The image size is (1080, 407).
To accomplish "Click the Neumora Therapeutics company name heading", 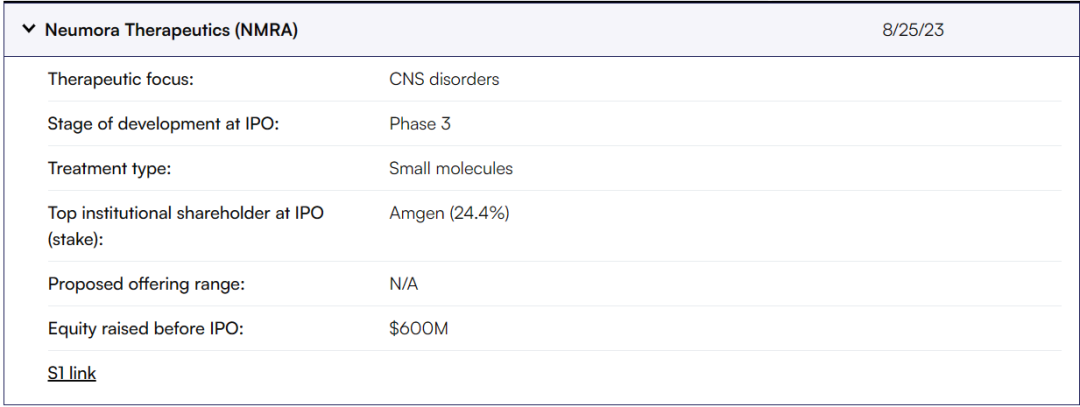I will tap(137, 30).
